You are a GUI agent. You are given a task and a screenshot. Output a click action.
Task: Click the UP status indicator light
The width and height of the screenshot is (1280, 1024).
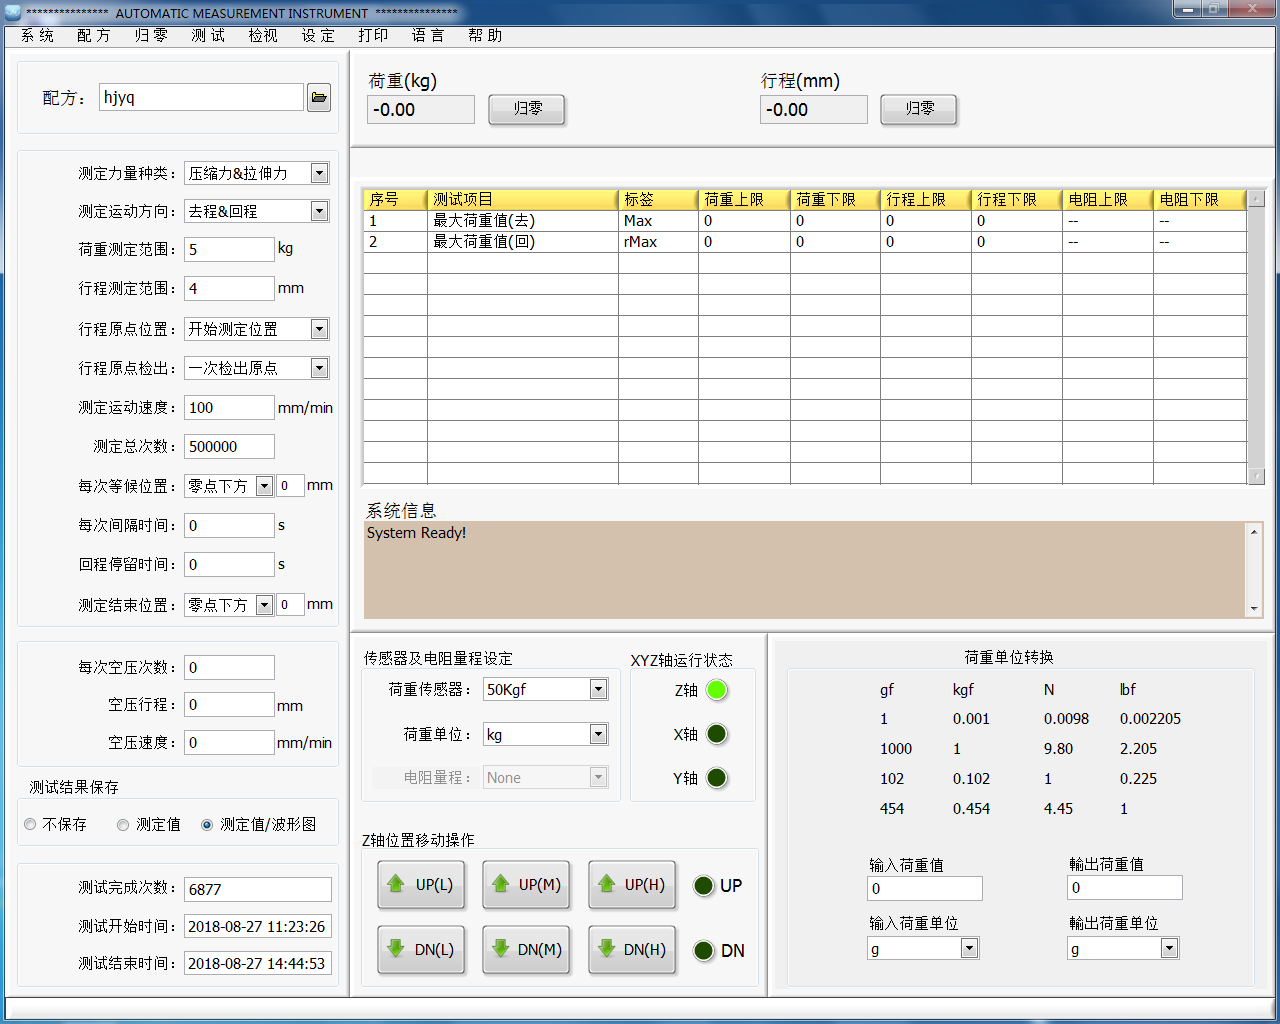[x=704, y=886]
